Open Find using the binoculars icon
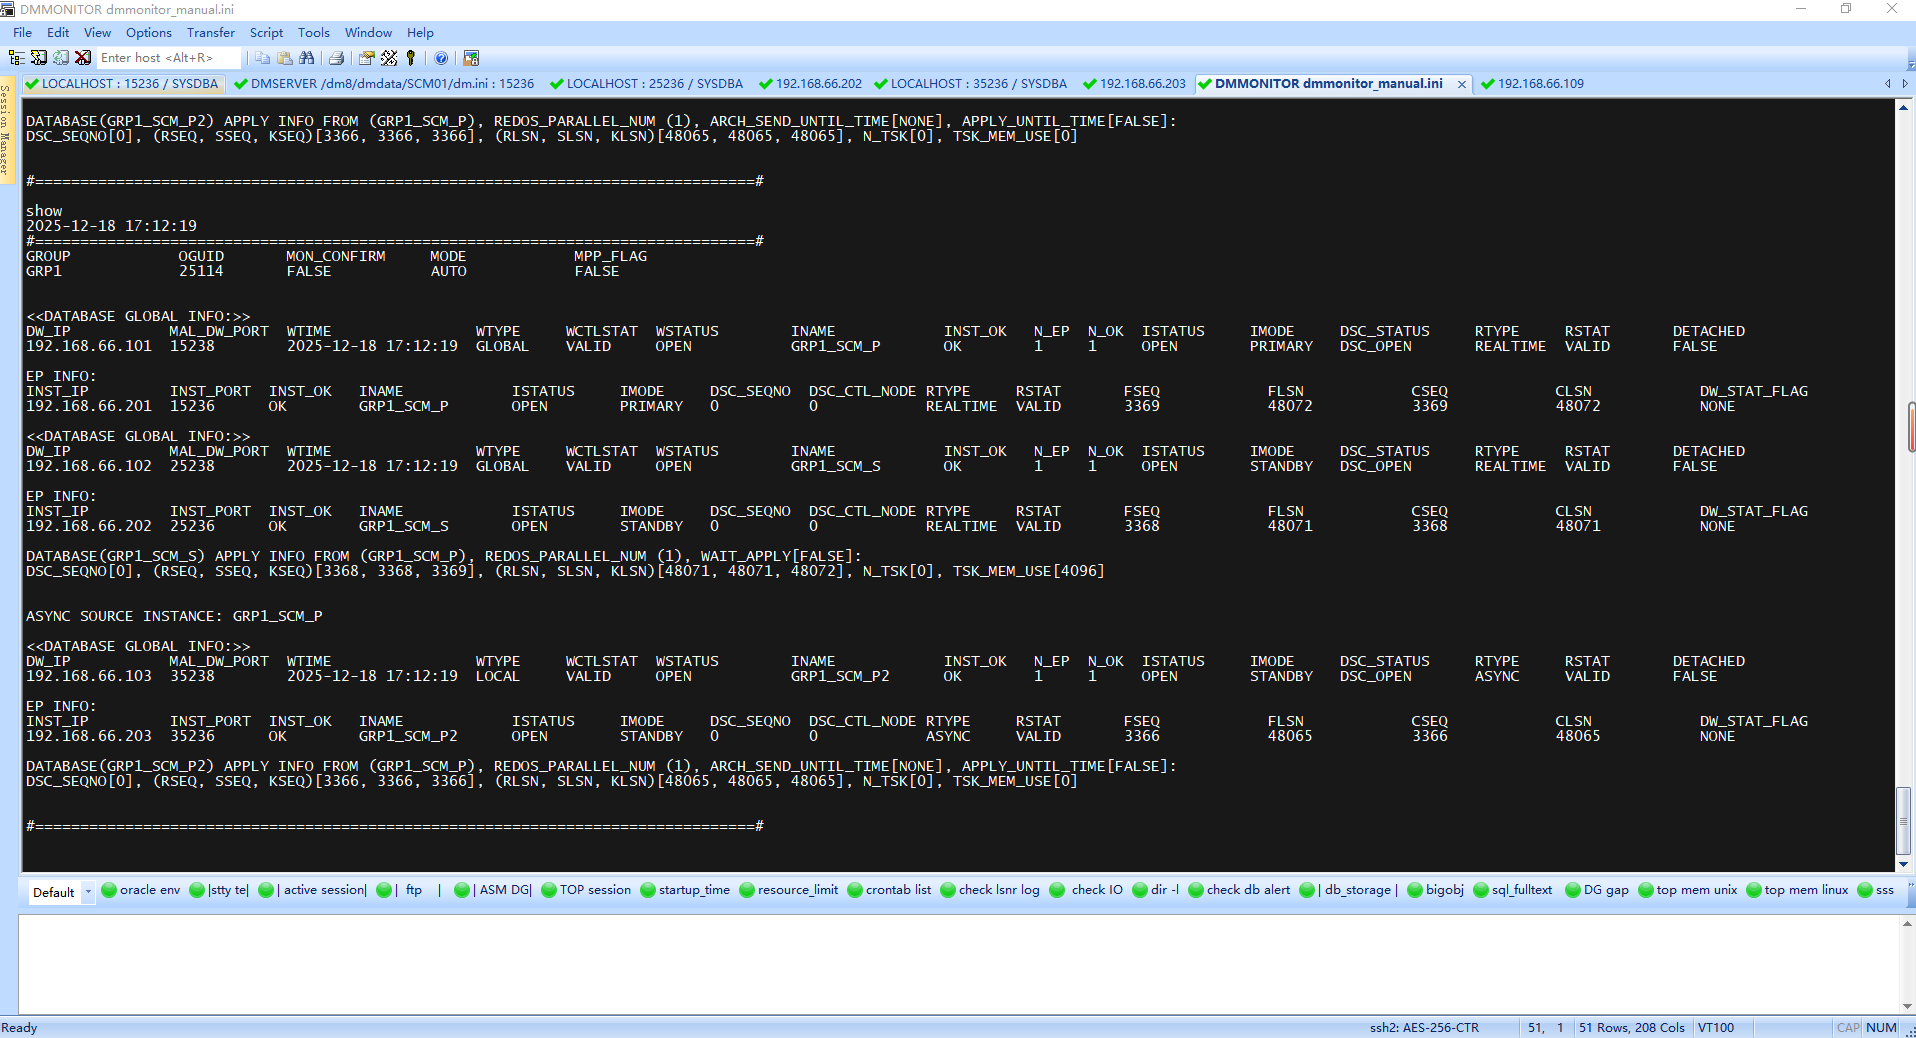The height and width of the screenshot is (1038, 1916). [x=307, y=58]
